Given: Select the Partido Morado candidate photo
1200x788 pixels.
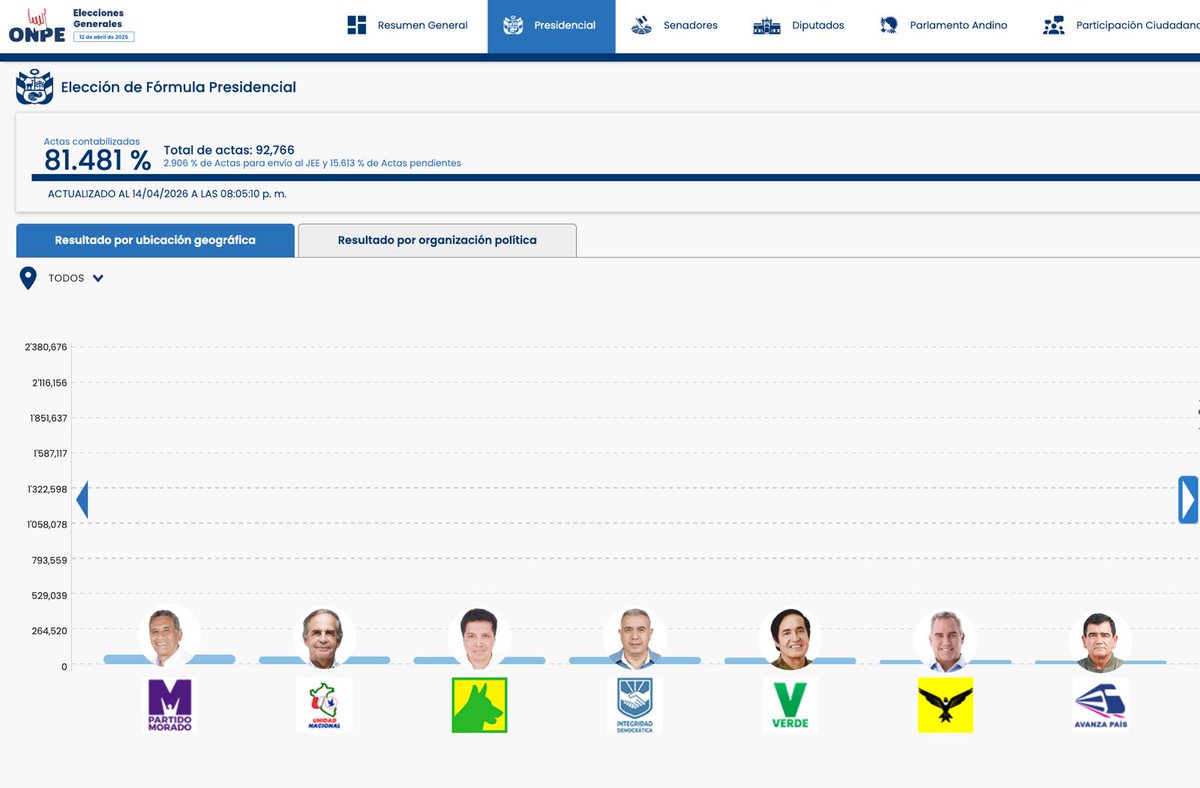Looking at the screenshot, I should click(x=169, y=637).
